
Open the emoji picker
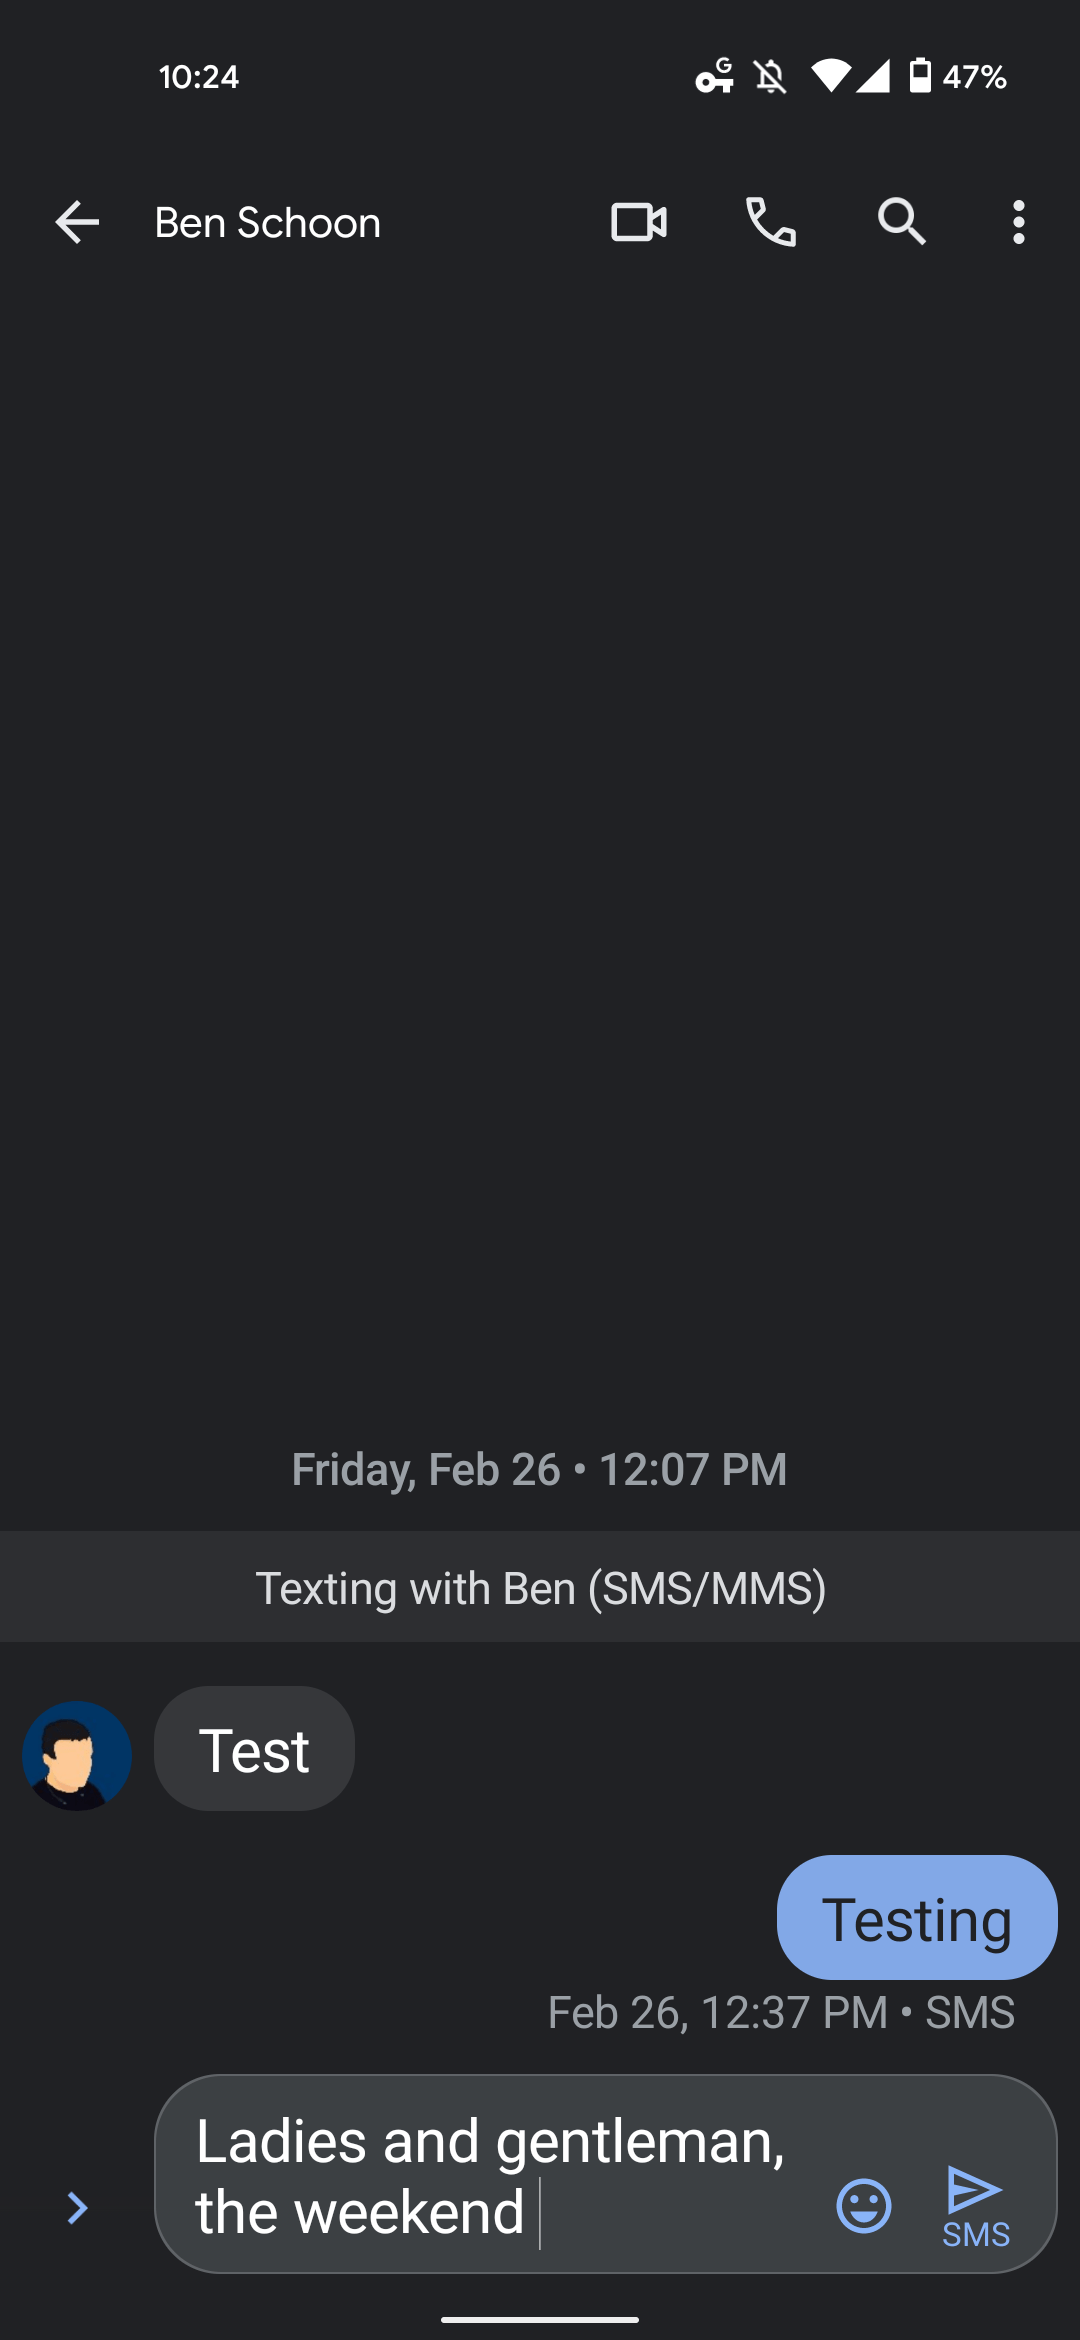click(864, 2205)
